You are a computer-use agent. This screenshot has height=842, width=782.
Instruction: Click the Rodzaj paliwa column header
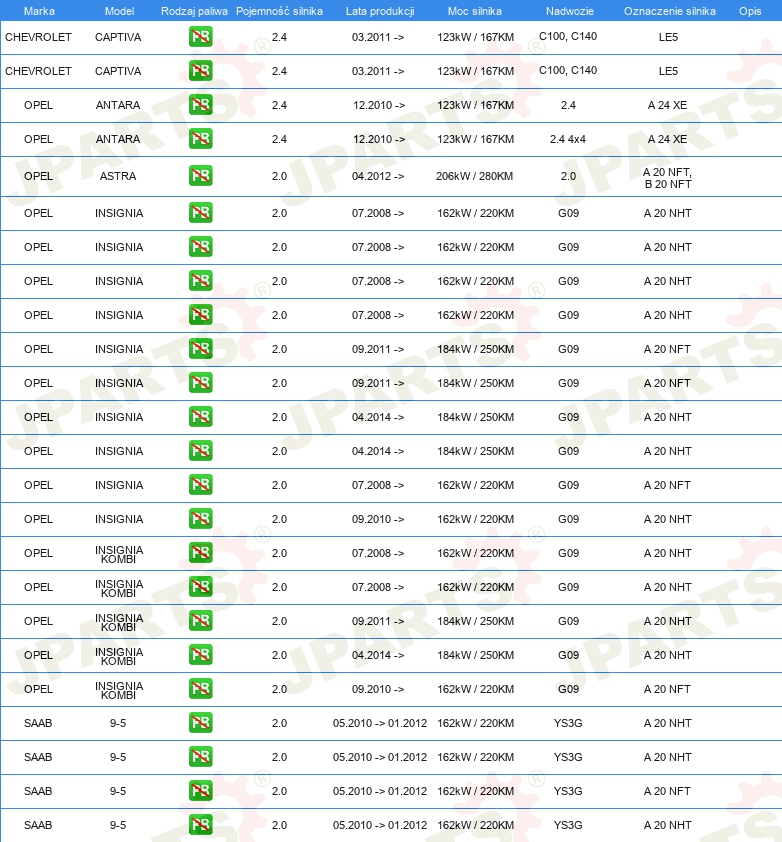tap(194, 11)
